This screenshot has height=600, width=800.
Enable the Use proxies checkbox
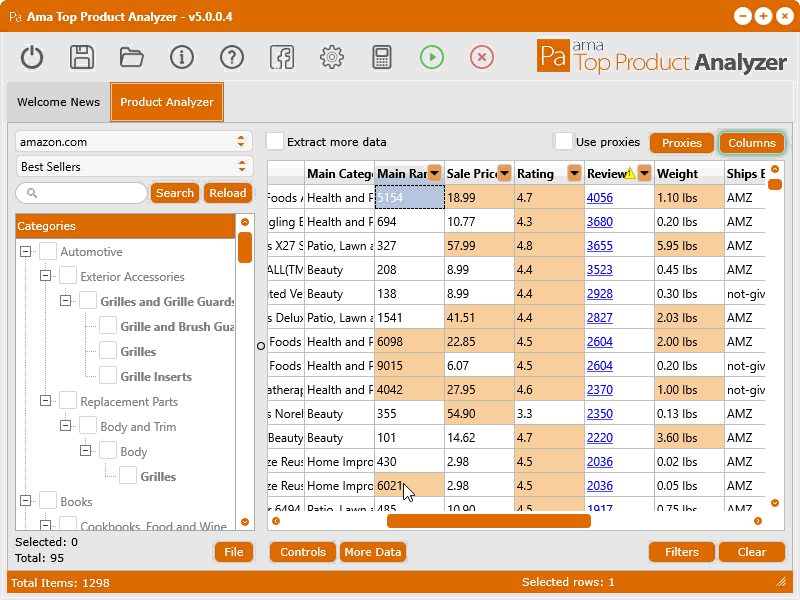point(564,141)
